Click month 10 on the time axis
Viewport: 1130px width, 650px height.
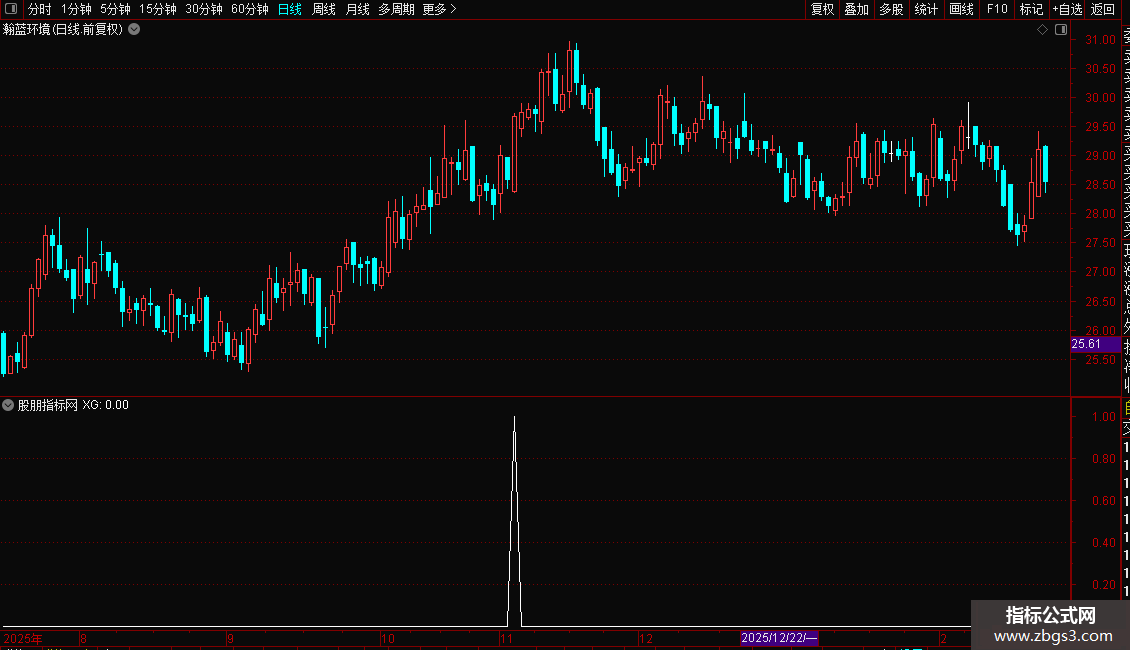tap(388, 638)
